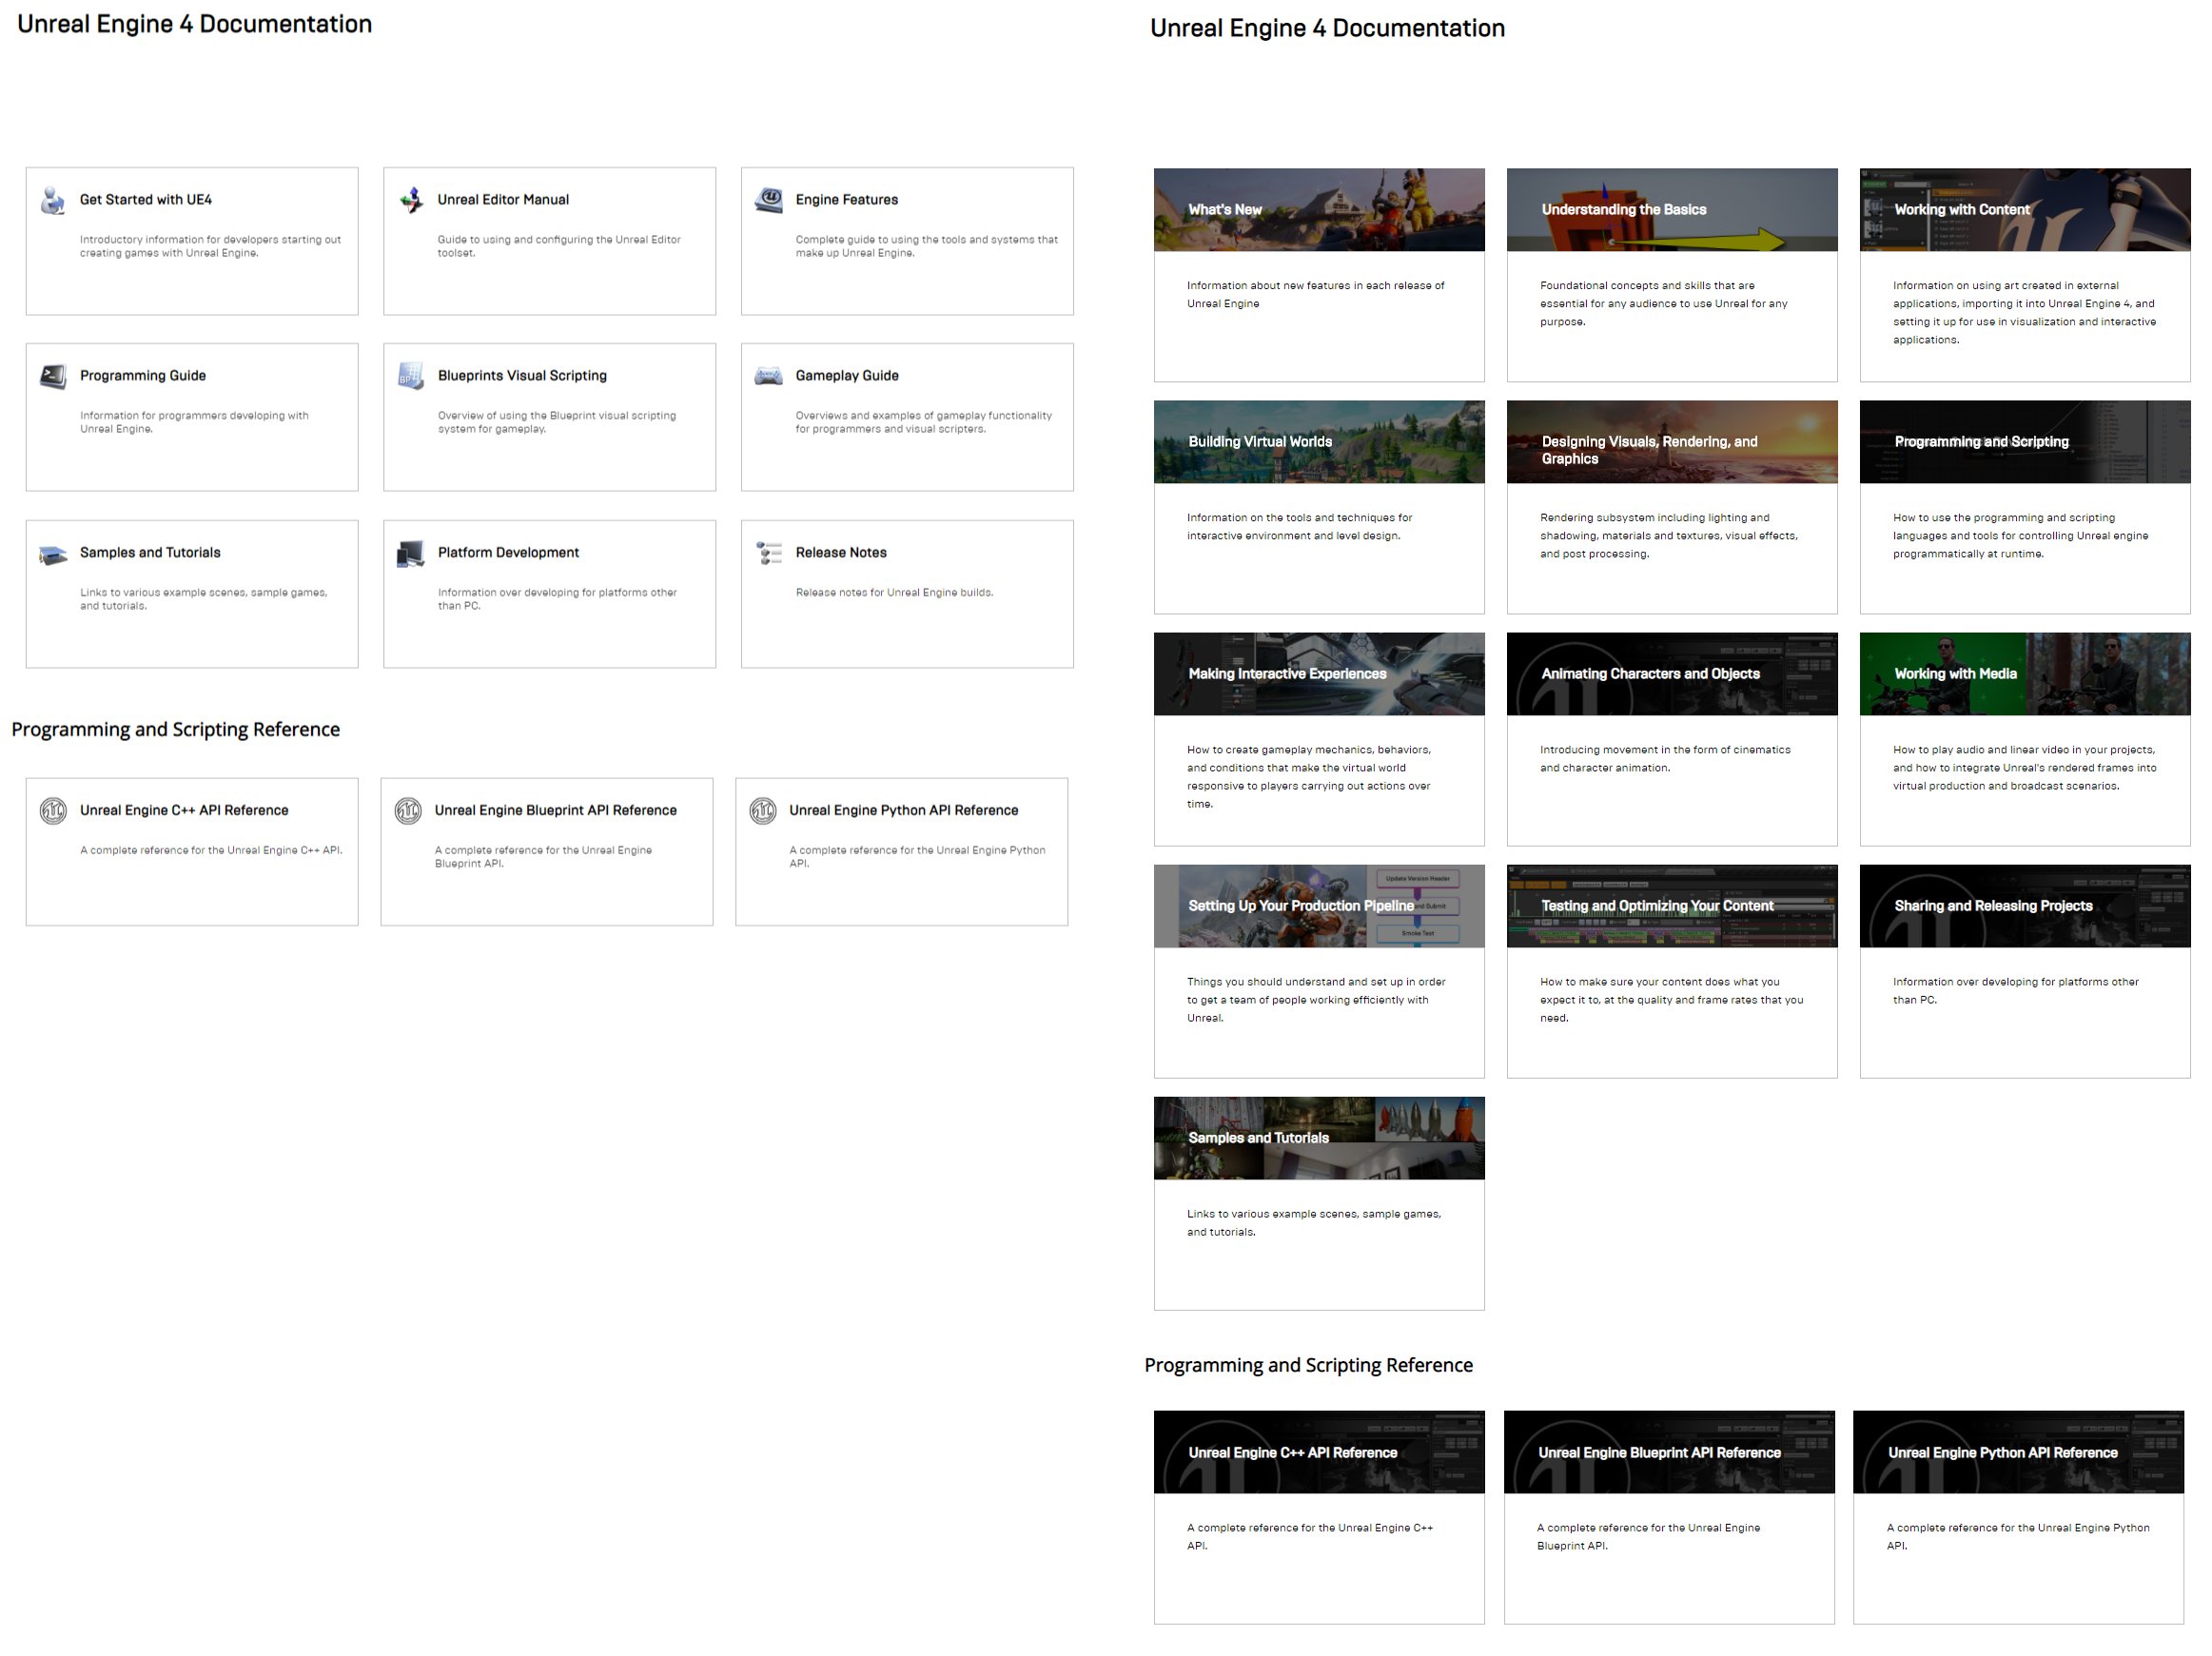Open Unreal Engine Blueprint API Reference banner

1669,1452
